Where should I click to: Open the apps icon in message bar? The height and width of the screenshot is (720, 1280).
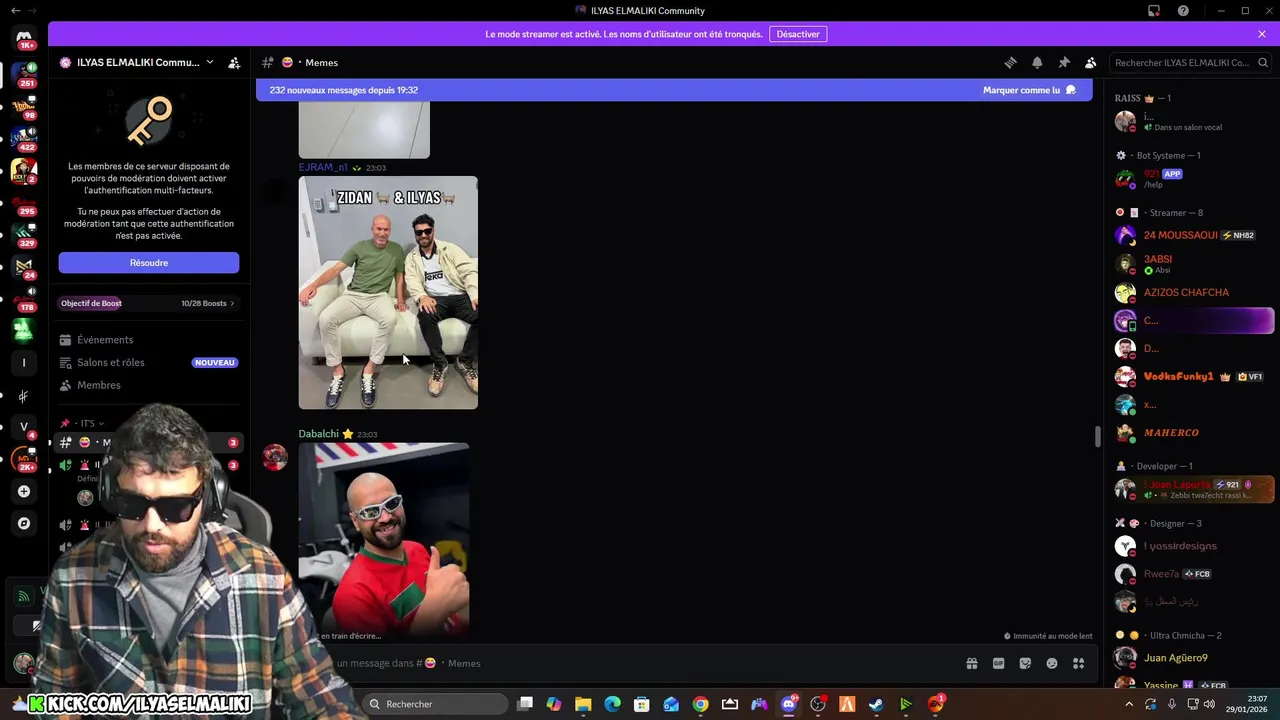pyautogui.click(x=1079, y=663)
